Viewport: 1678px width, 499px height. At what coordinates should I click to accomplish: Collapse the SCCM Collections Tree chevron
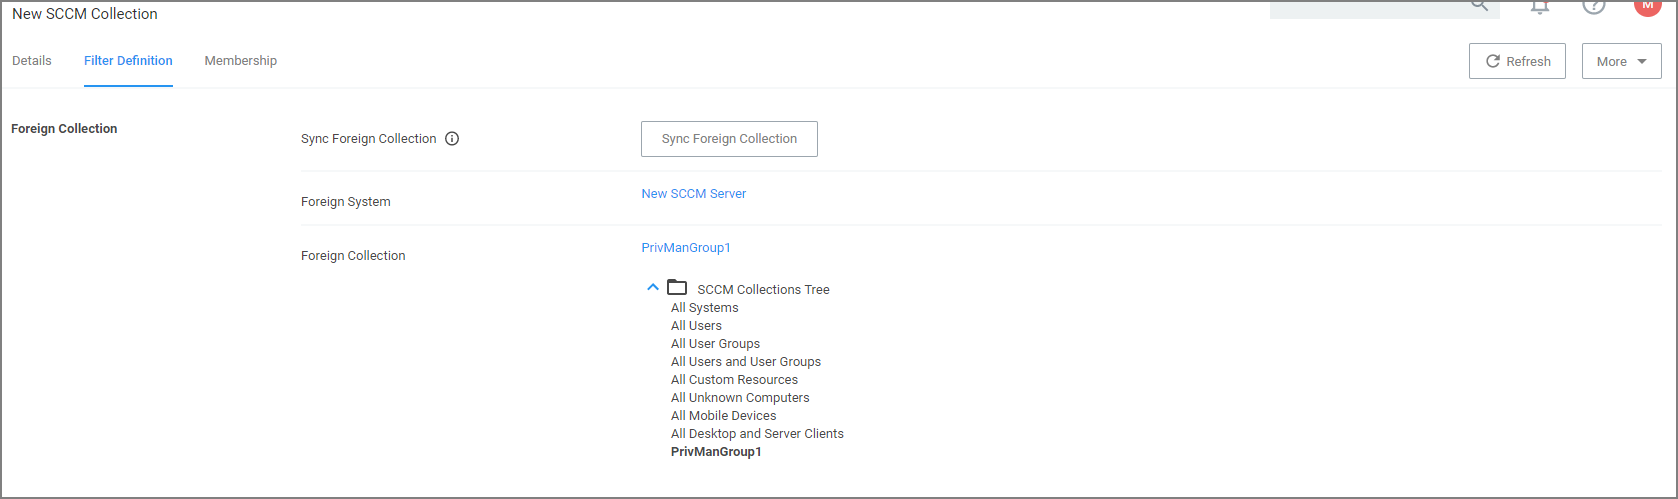coord(653,288)
